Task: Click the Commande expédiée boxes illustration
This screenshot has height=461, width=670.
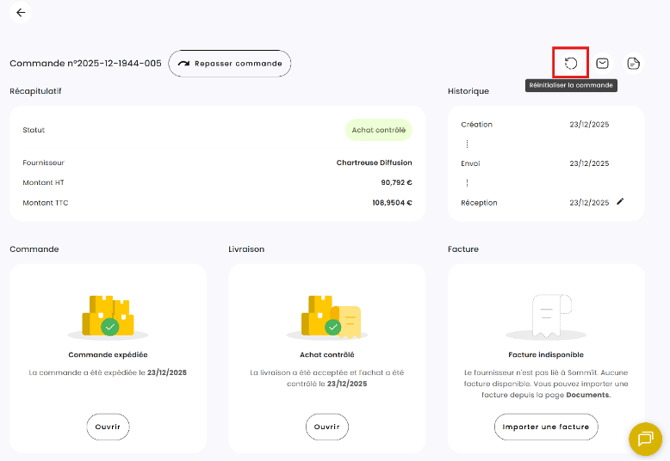Action: click(x=108, y=317)
